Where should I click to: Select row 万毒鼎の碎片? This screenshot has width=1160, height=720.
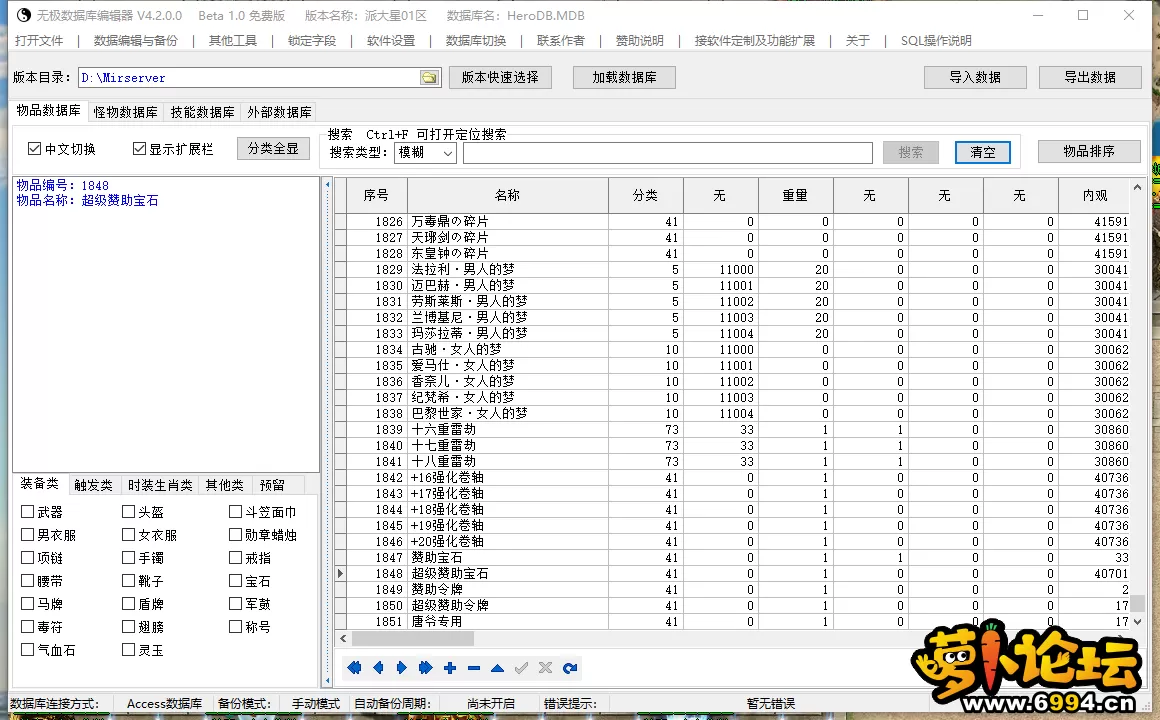point(732,221)
